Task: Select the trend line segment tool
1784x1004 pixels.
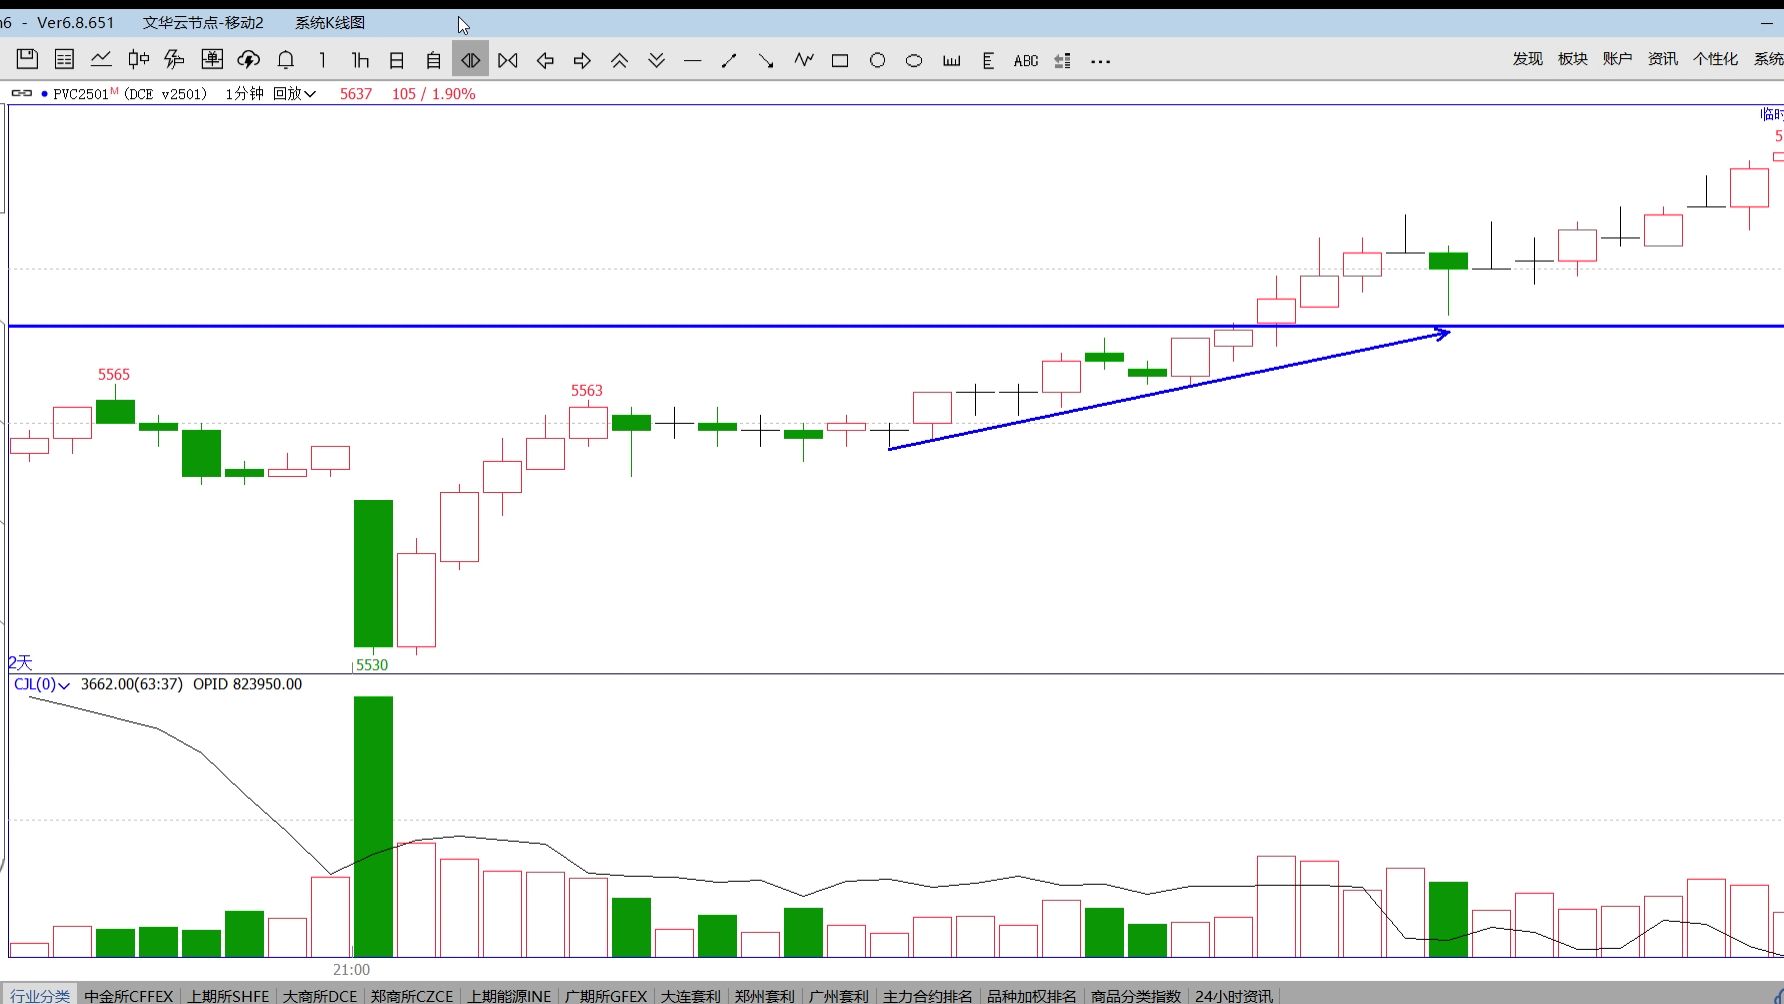Action: pyautogui.click(x=729, y=61)
